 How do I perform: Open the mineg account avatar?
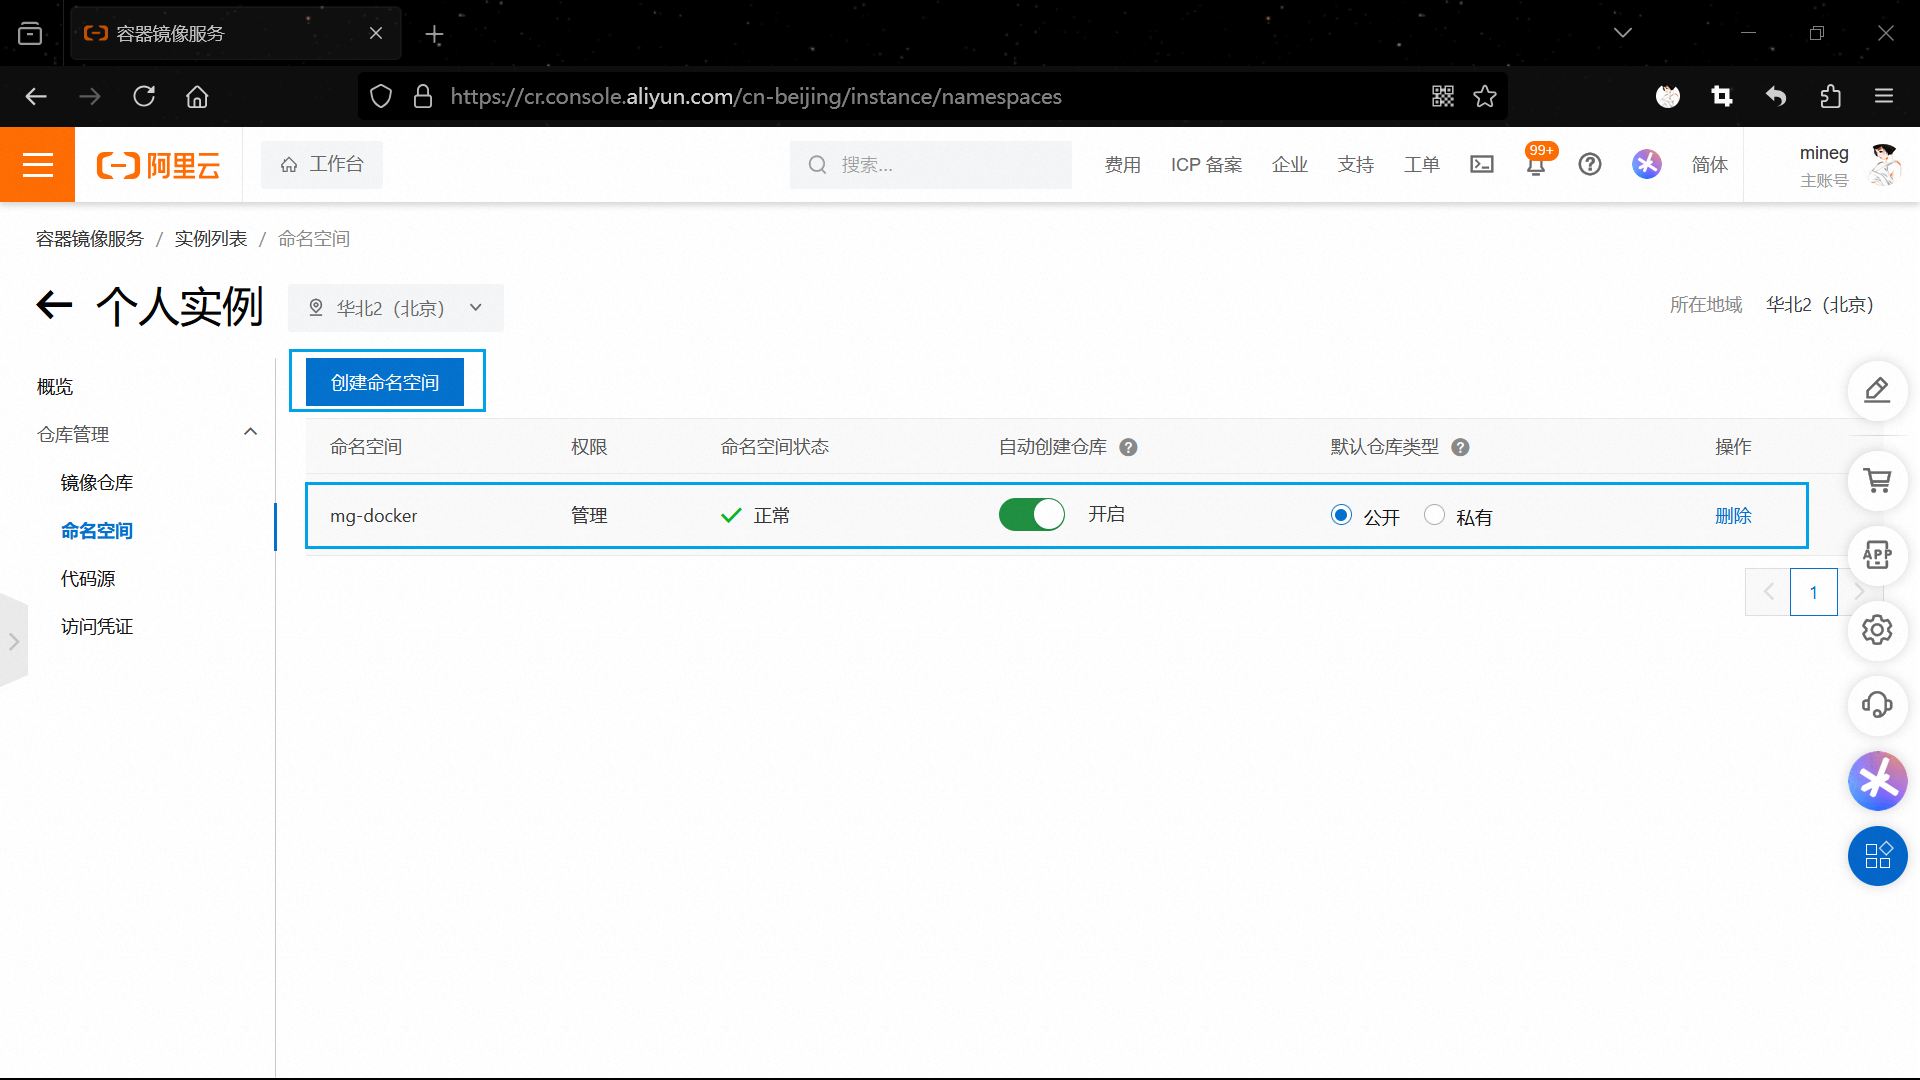1885,164
